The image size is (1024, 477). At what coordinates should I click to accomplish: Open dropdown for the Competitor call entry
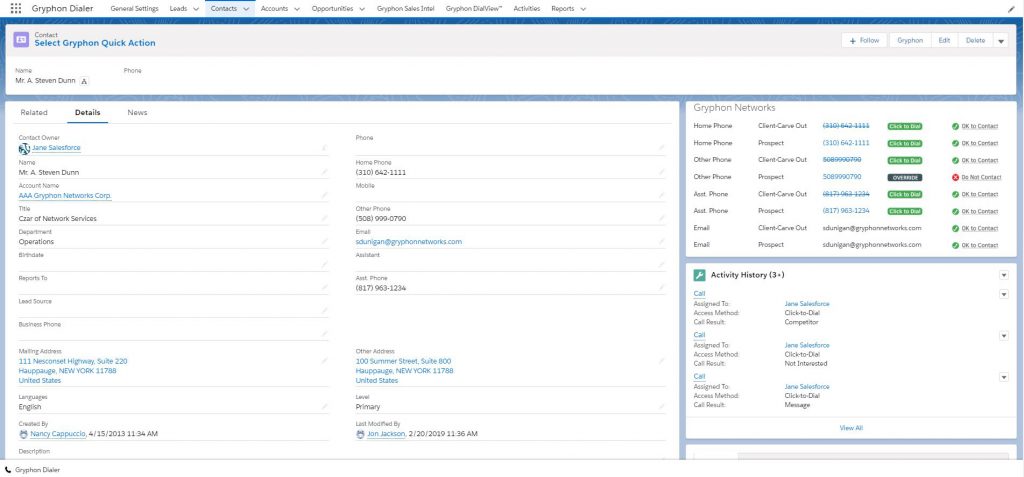pyautogui.click(x=1004, y=294)
